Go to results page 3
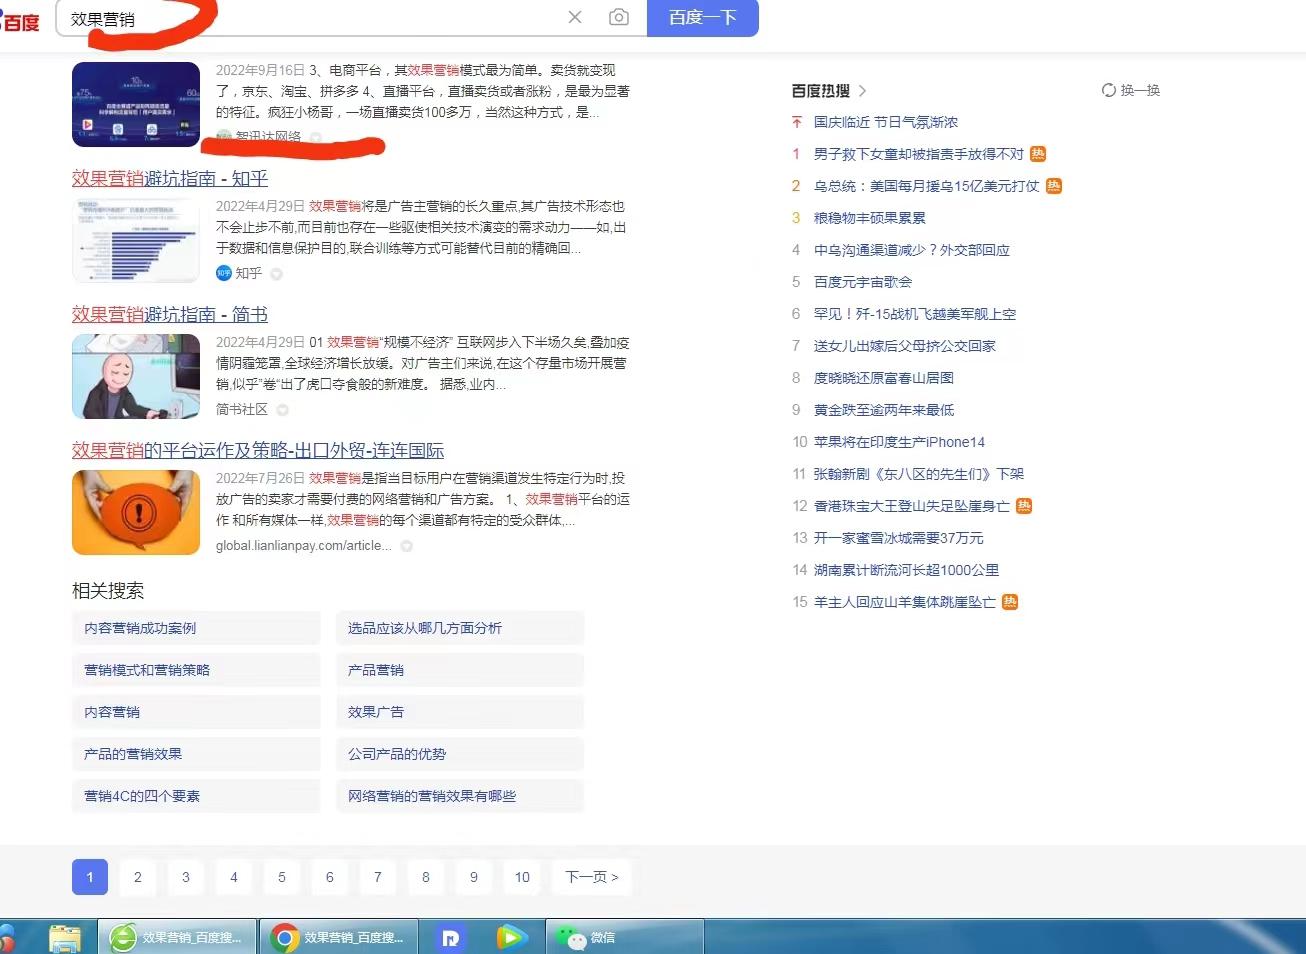This screenshot has height=954, width=1306. point(186,877)
